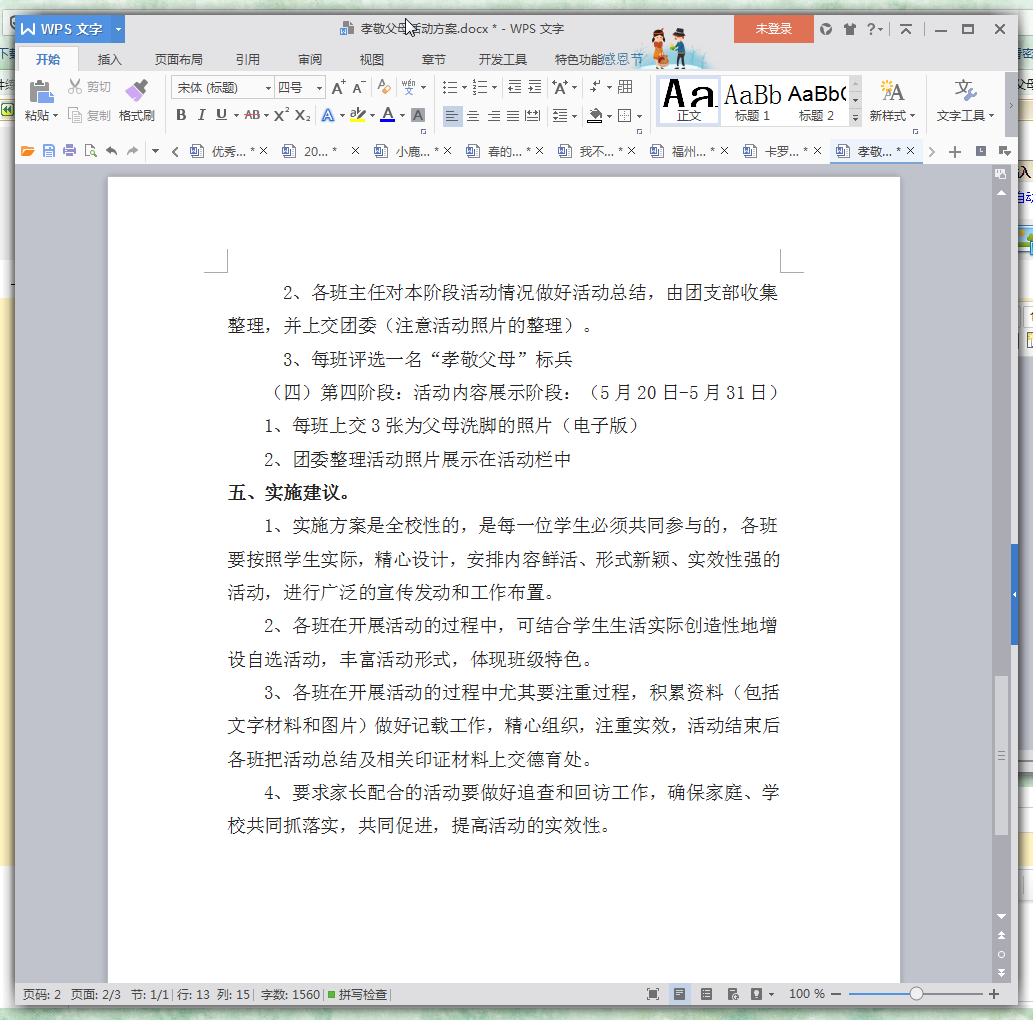Click Print Preview icon
Viewport: 1033px width, 1020px height.
click(x=91, y=151)
